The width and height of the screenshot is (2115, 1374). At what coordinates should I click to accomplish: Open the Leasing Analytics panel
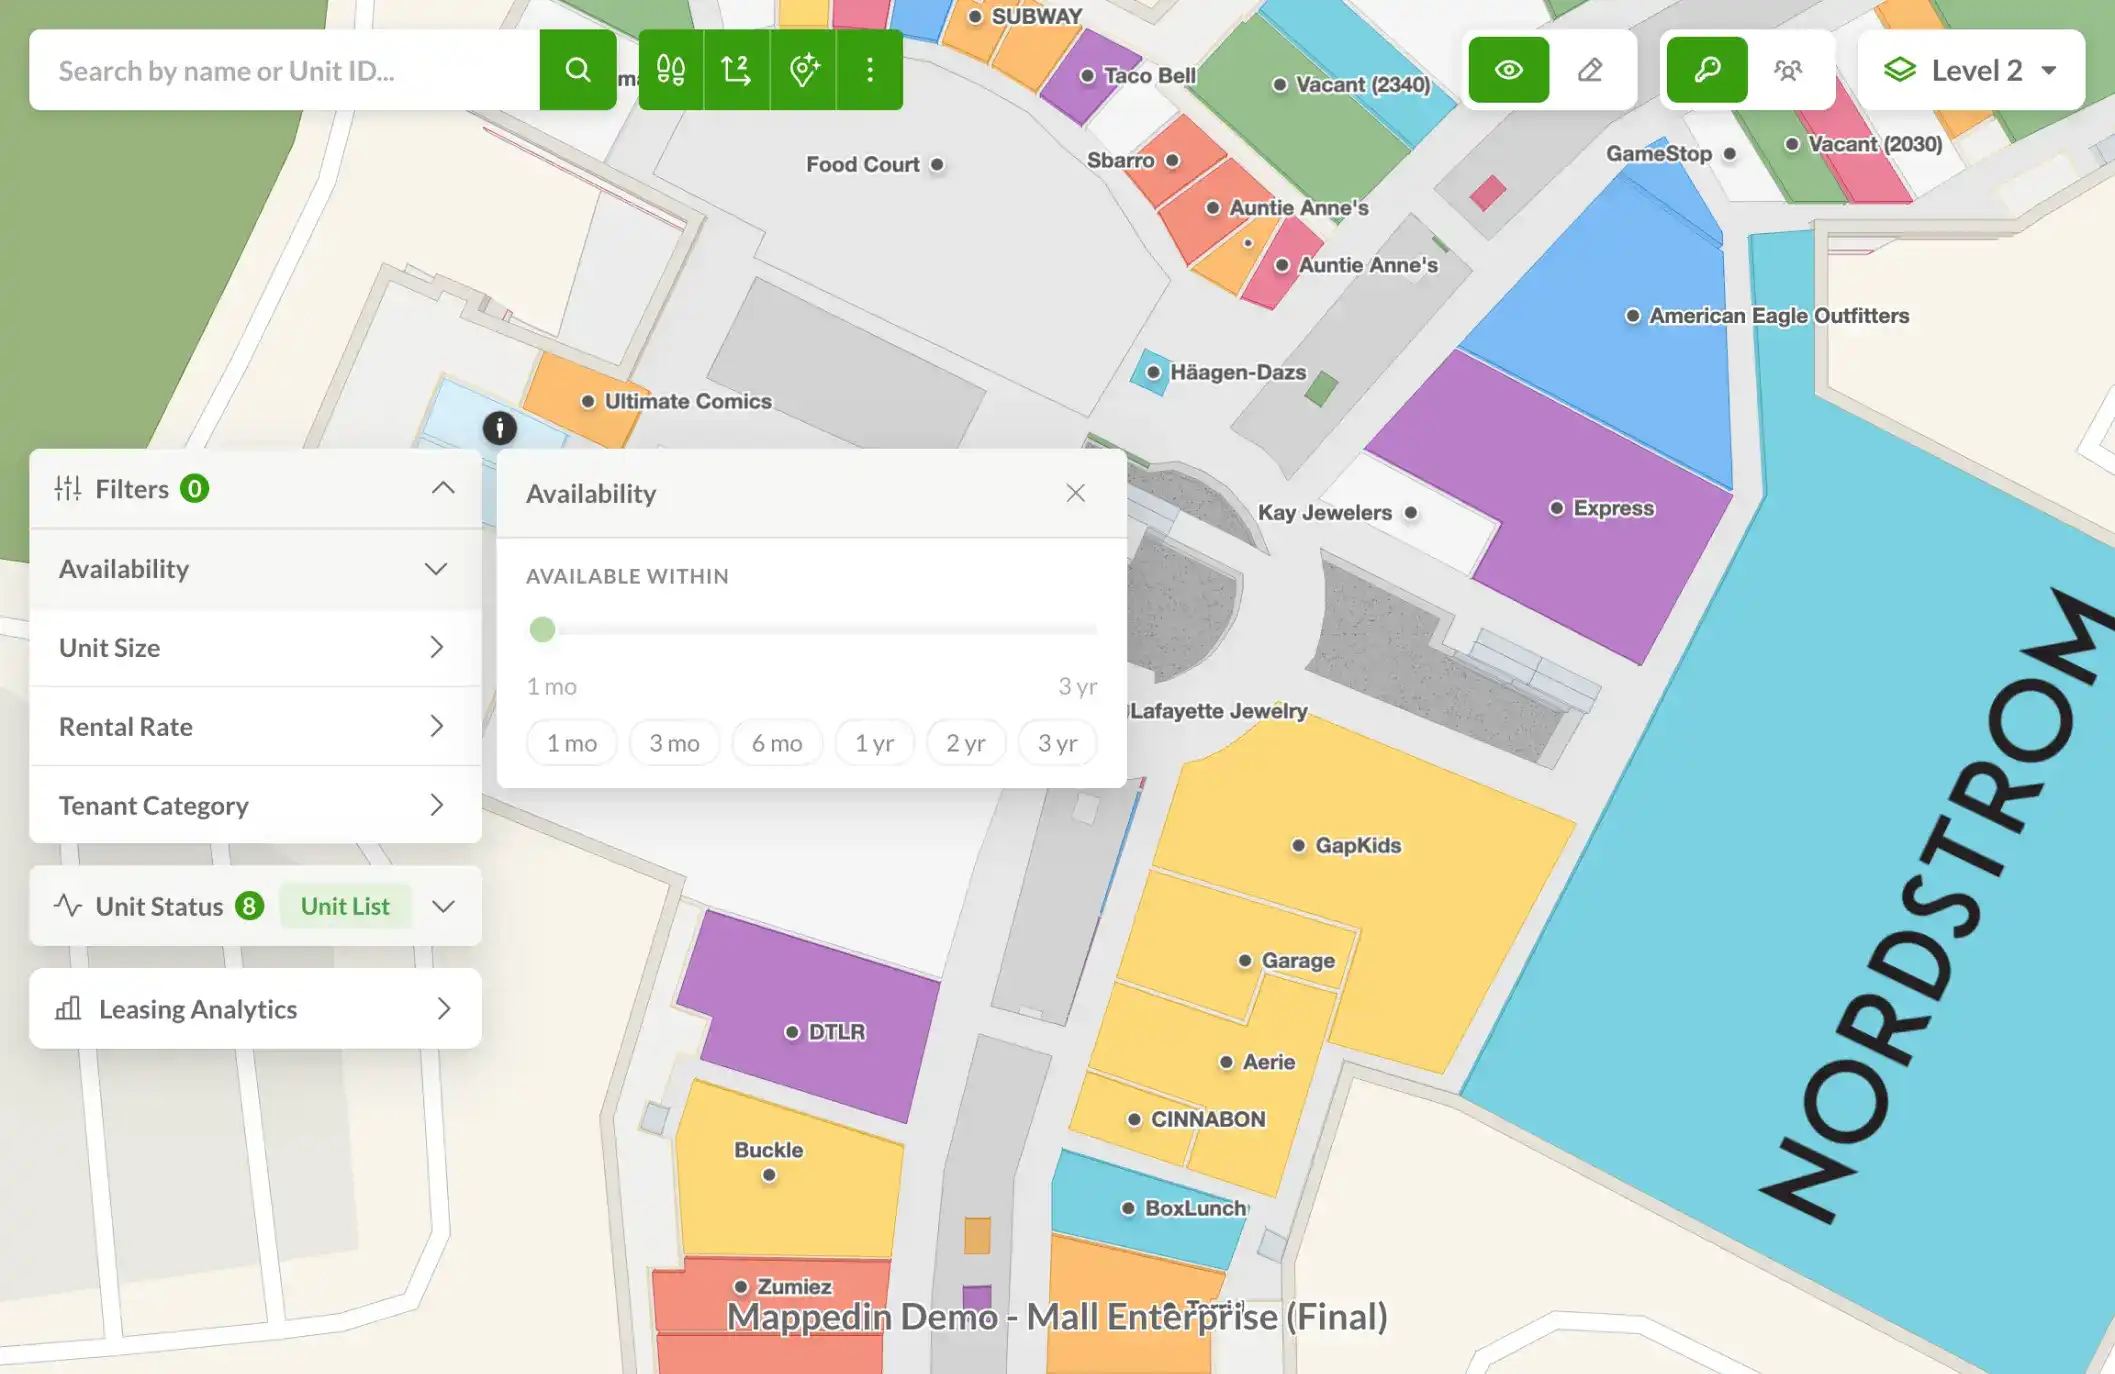pos(255,1008)
